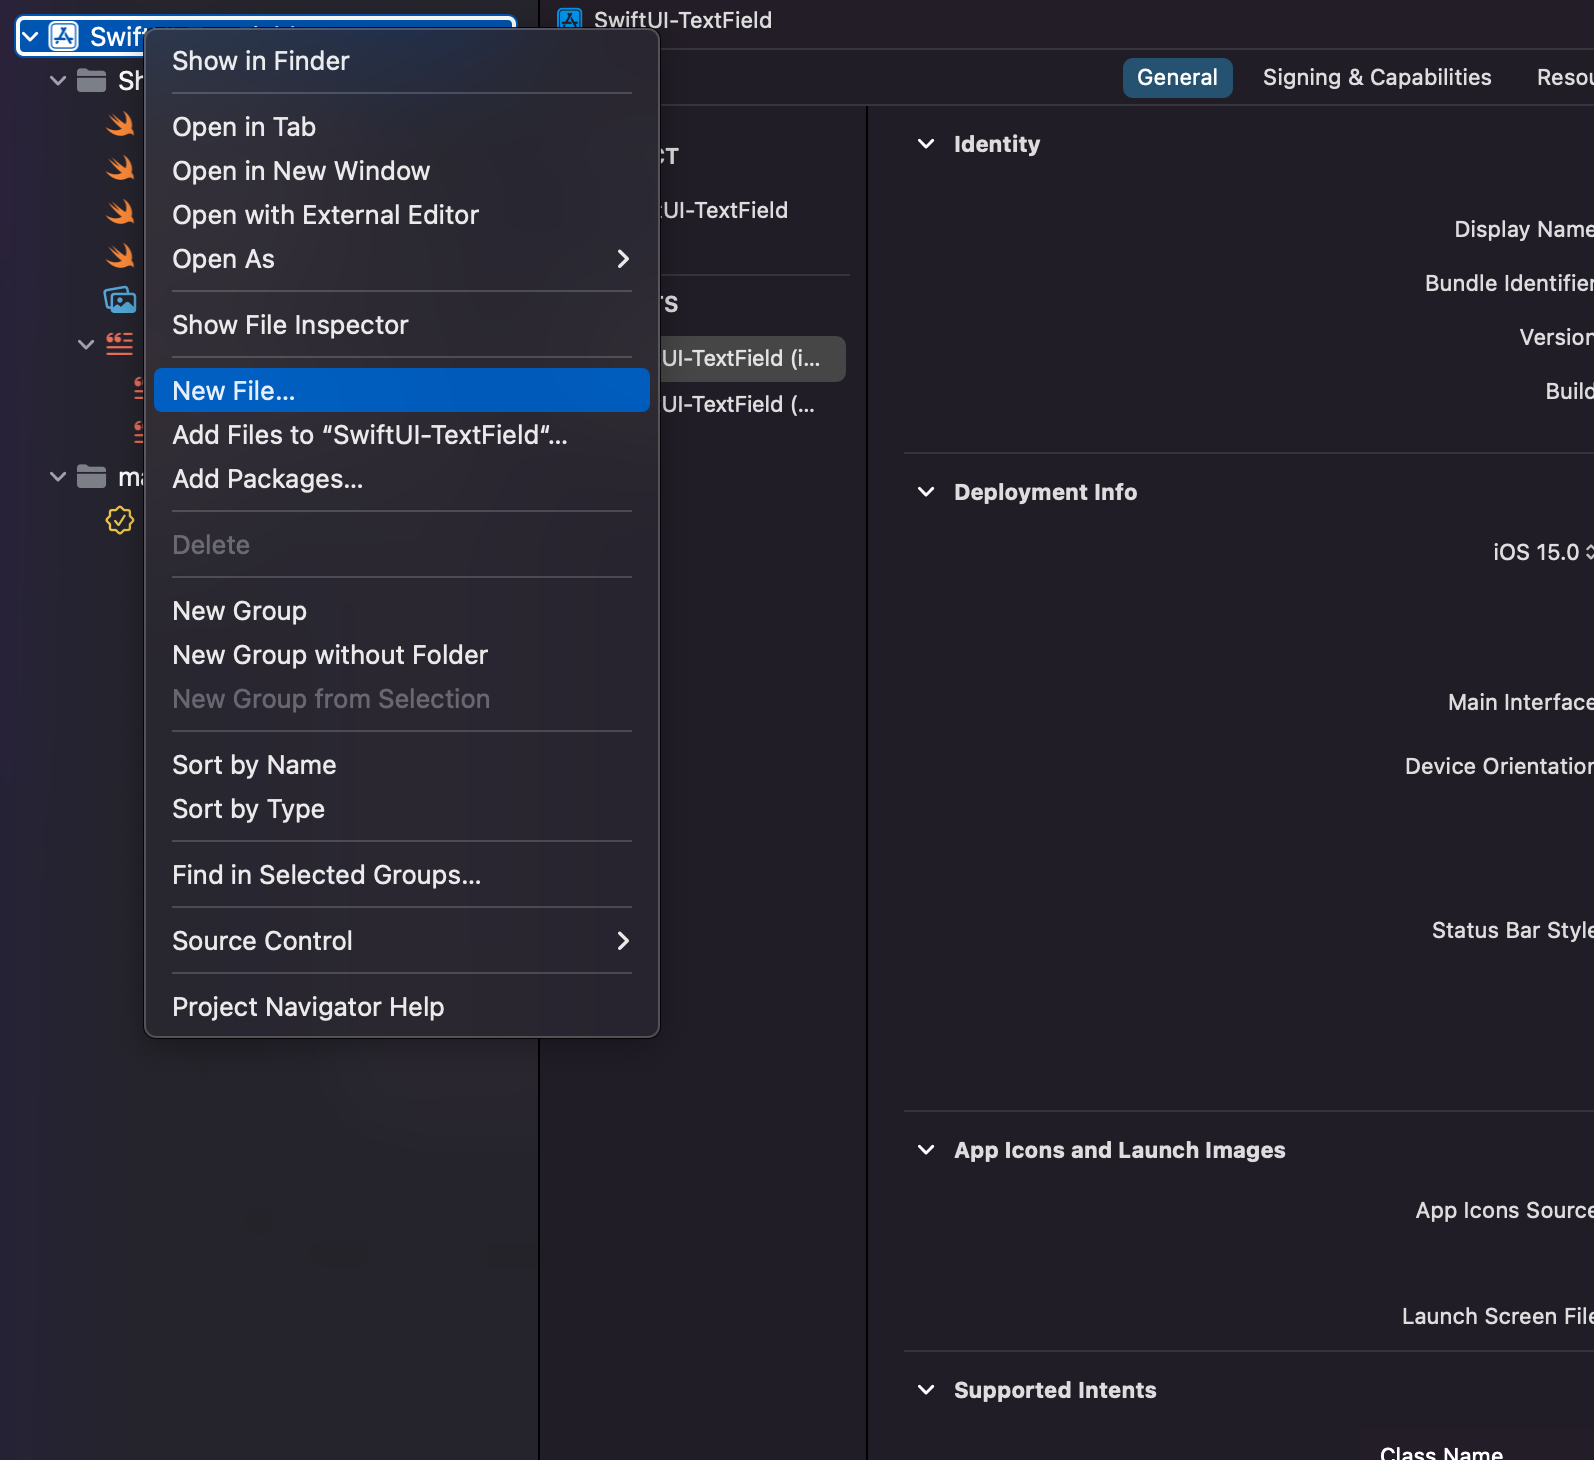This screenshot has height=1460, width=1594.
Task: Choose Open in New Window
Action: point(402,171)
